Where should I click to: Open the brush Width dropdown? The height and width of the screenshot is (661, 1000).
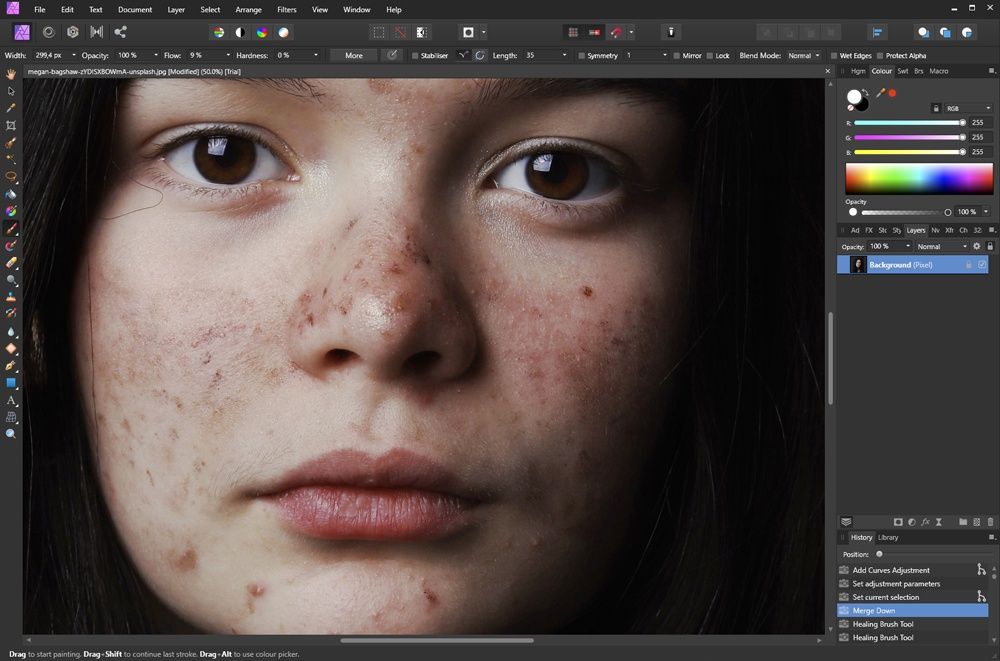(74, 56)
